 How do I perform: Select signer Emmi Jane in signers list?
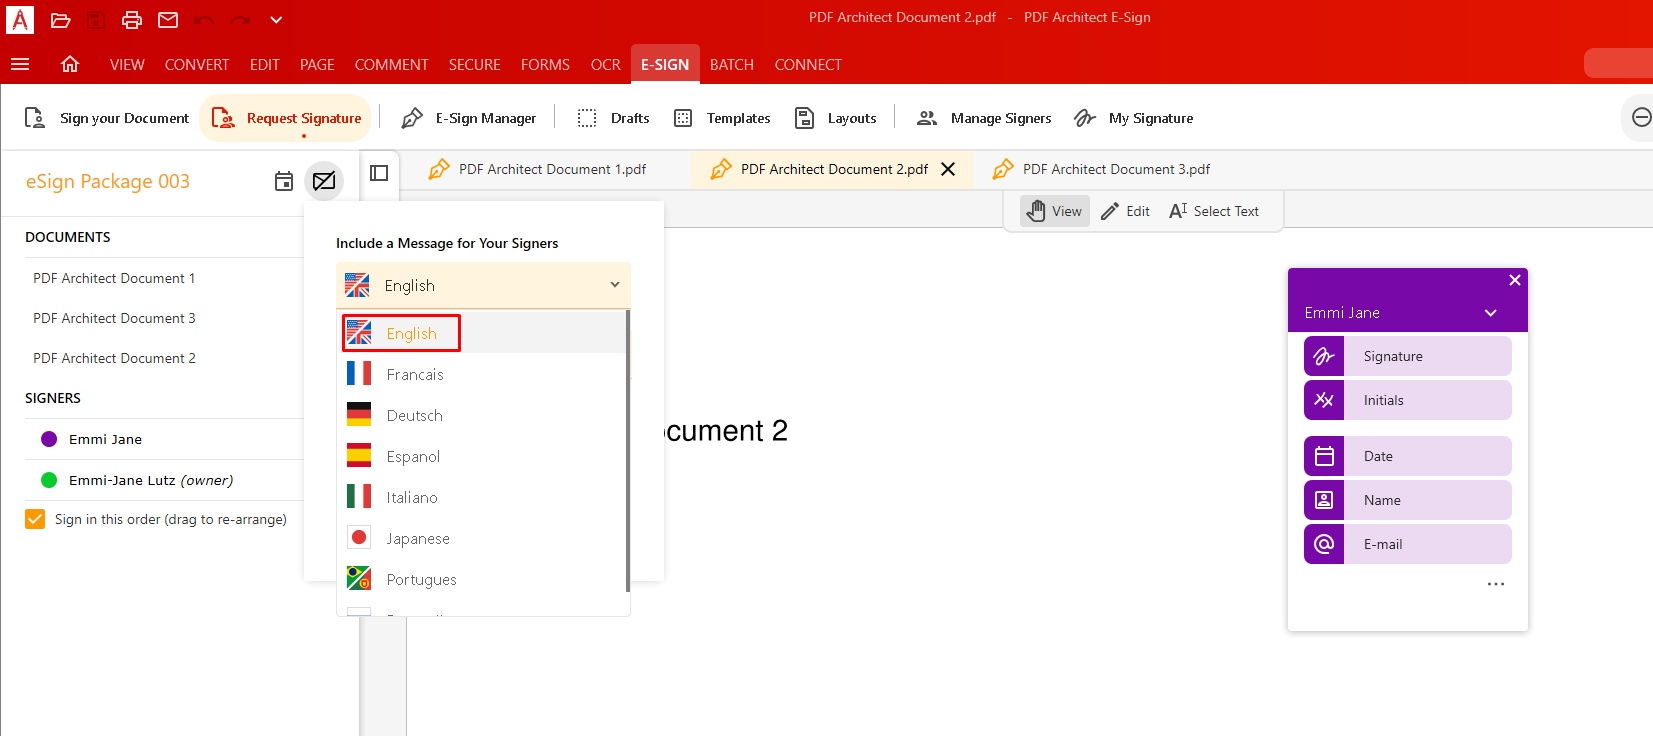[x=105, y=439]
